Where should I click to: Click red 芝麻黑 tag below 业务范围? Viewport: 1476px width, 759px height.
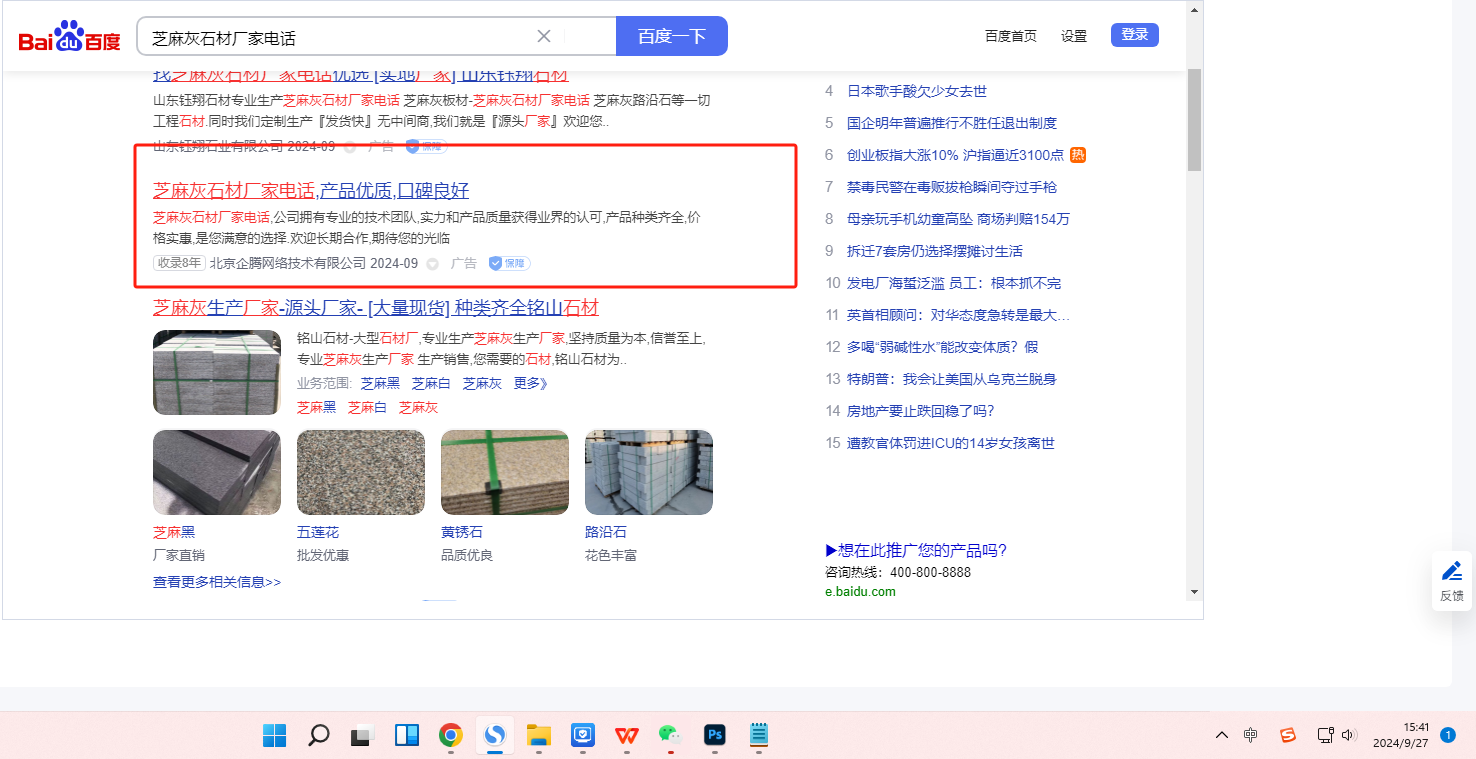click(x=316, y=408)
